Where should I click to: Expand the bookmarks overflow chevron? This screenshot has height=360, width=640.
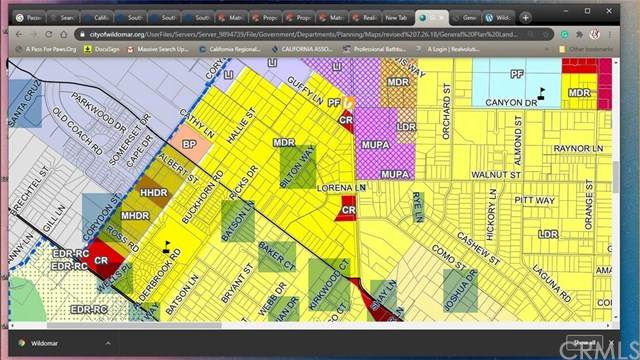pos(547,49)
